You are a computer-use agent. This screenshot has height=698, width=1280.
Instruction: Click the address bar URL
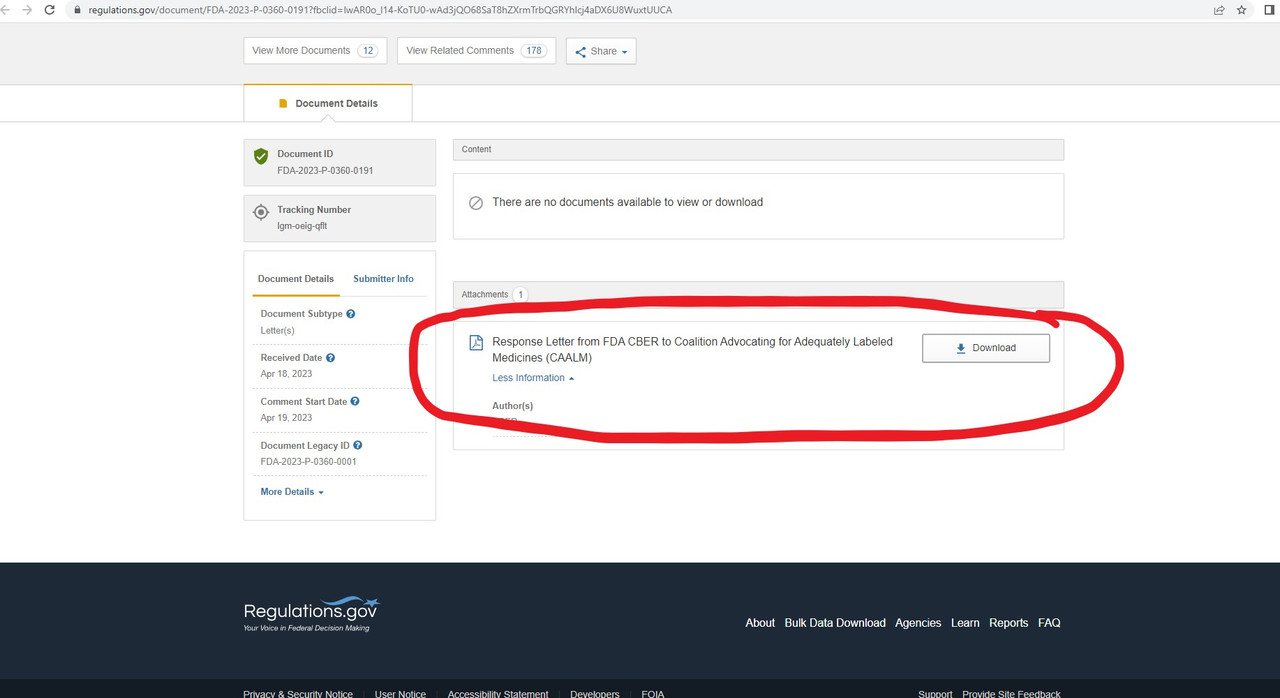pos(379,10)
